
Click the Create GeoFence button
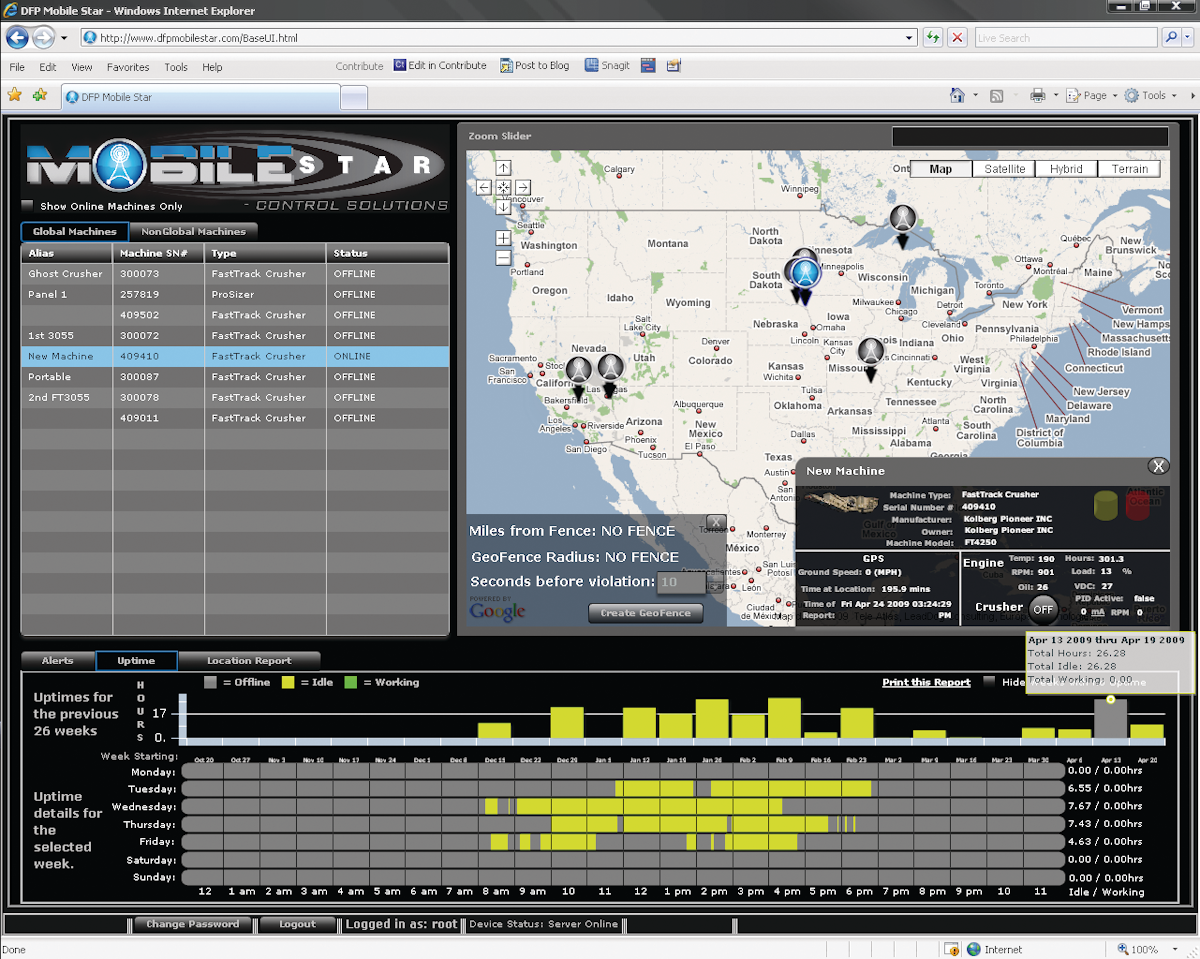click(645, 615)
